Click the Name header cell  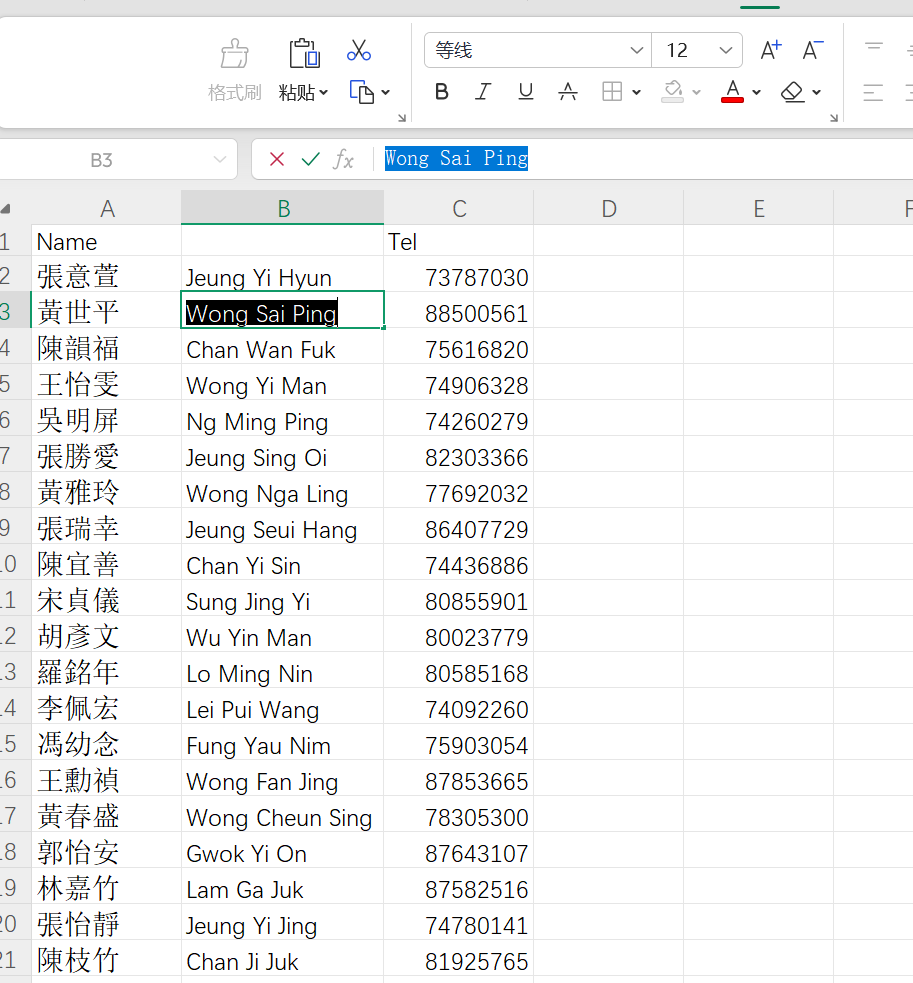[107, 241]
